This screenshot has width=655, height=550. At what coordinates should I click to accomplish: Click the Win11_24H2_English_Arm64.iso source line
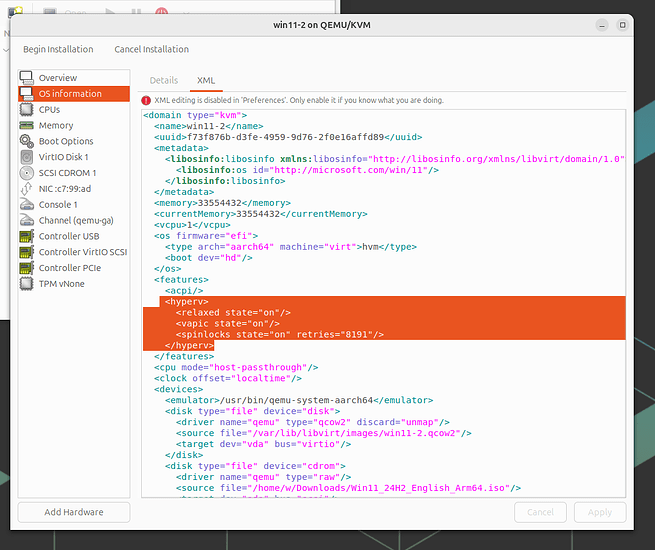[x=348, y=488]
